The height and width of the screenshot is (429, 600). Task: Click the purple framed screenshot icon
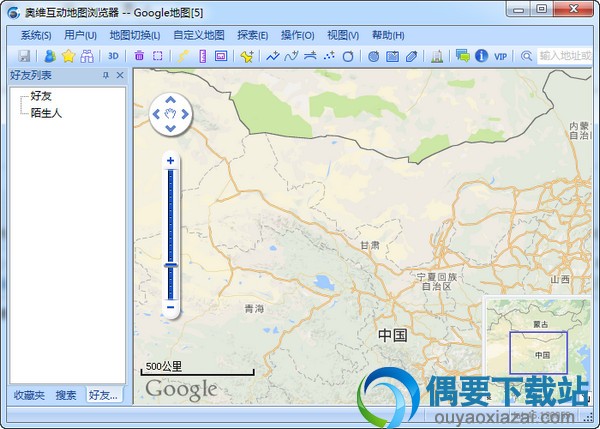pyautogui.click(x=221, y=56)
